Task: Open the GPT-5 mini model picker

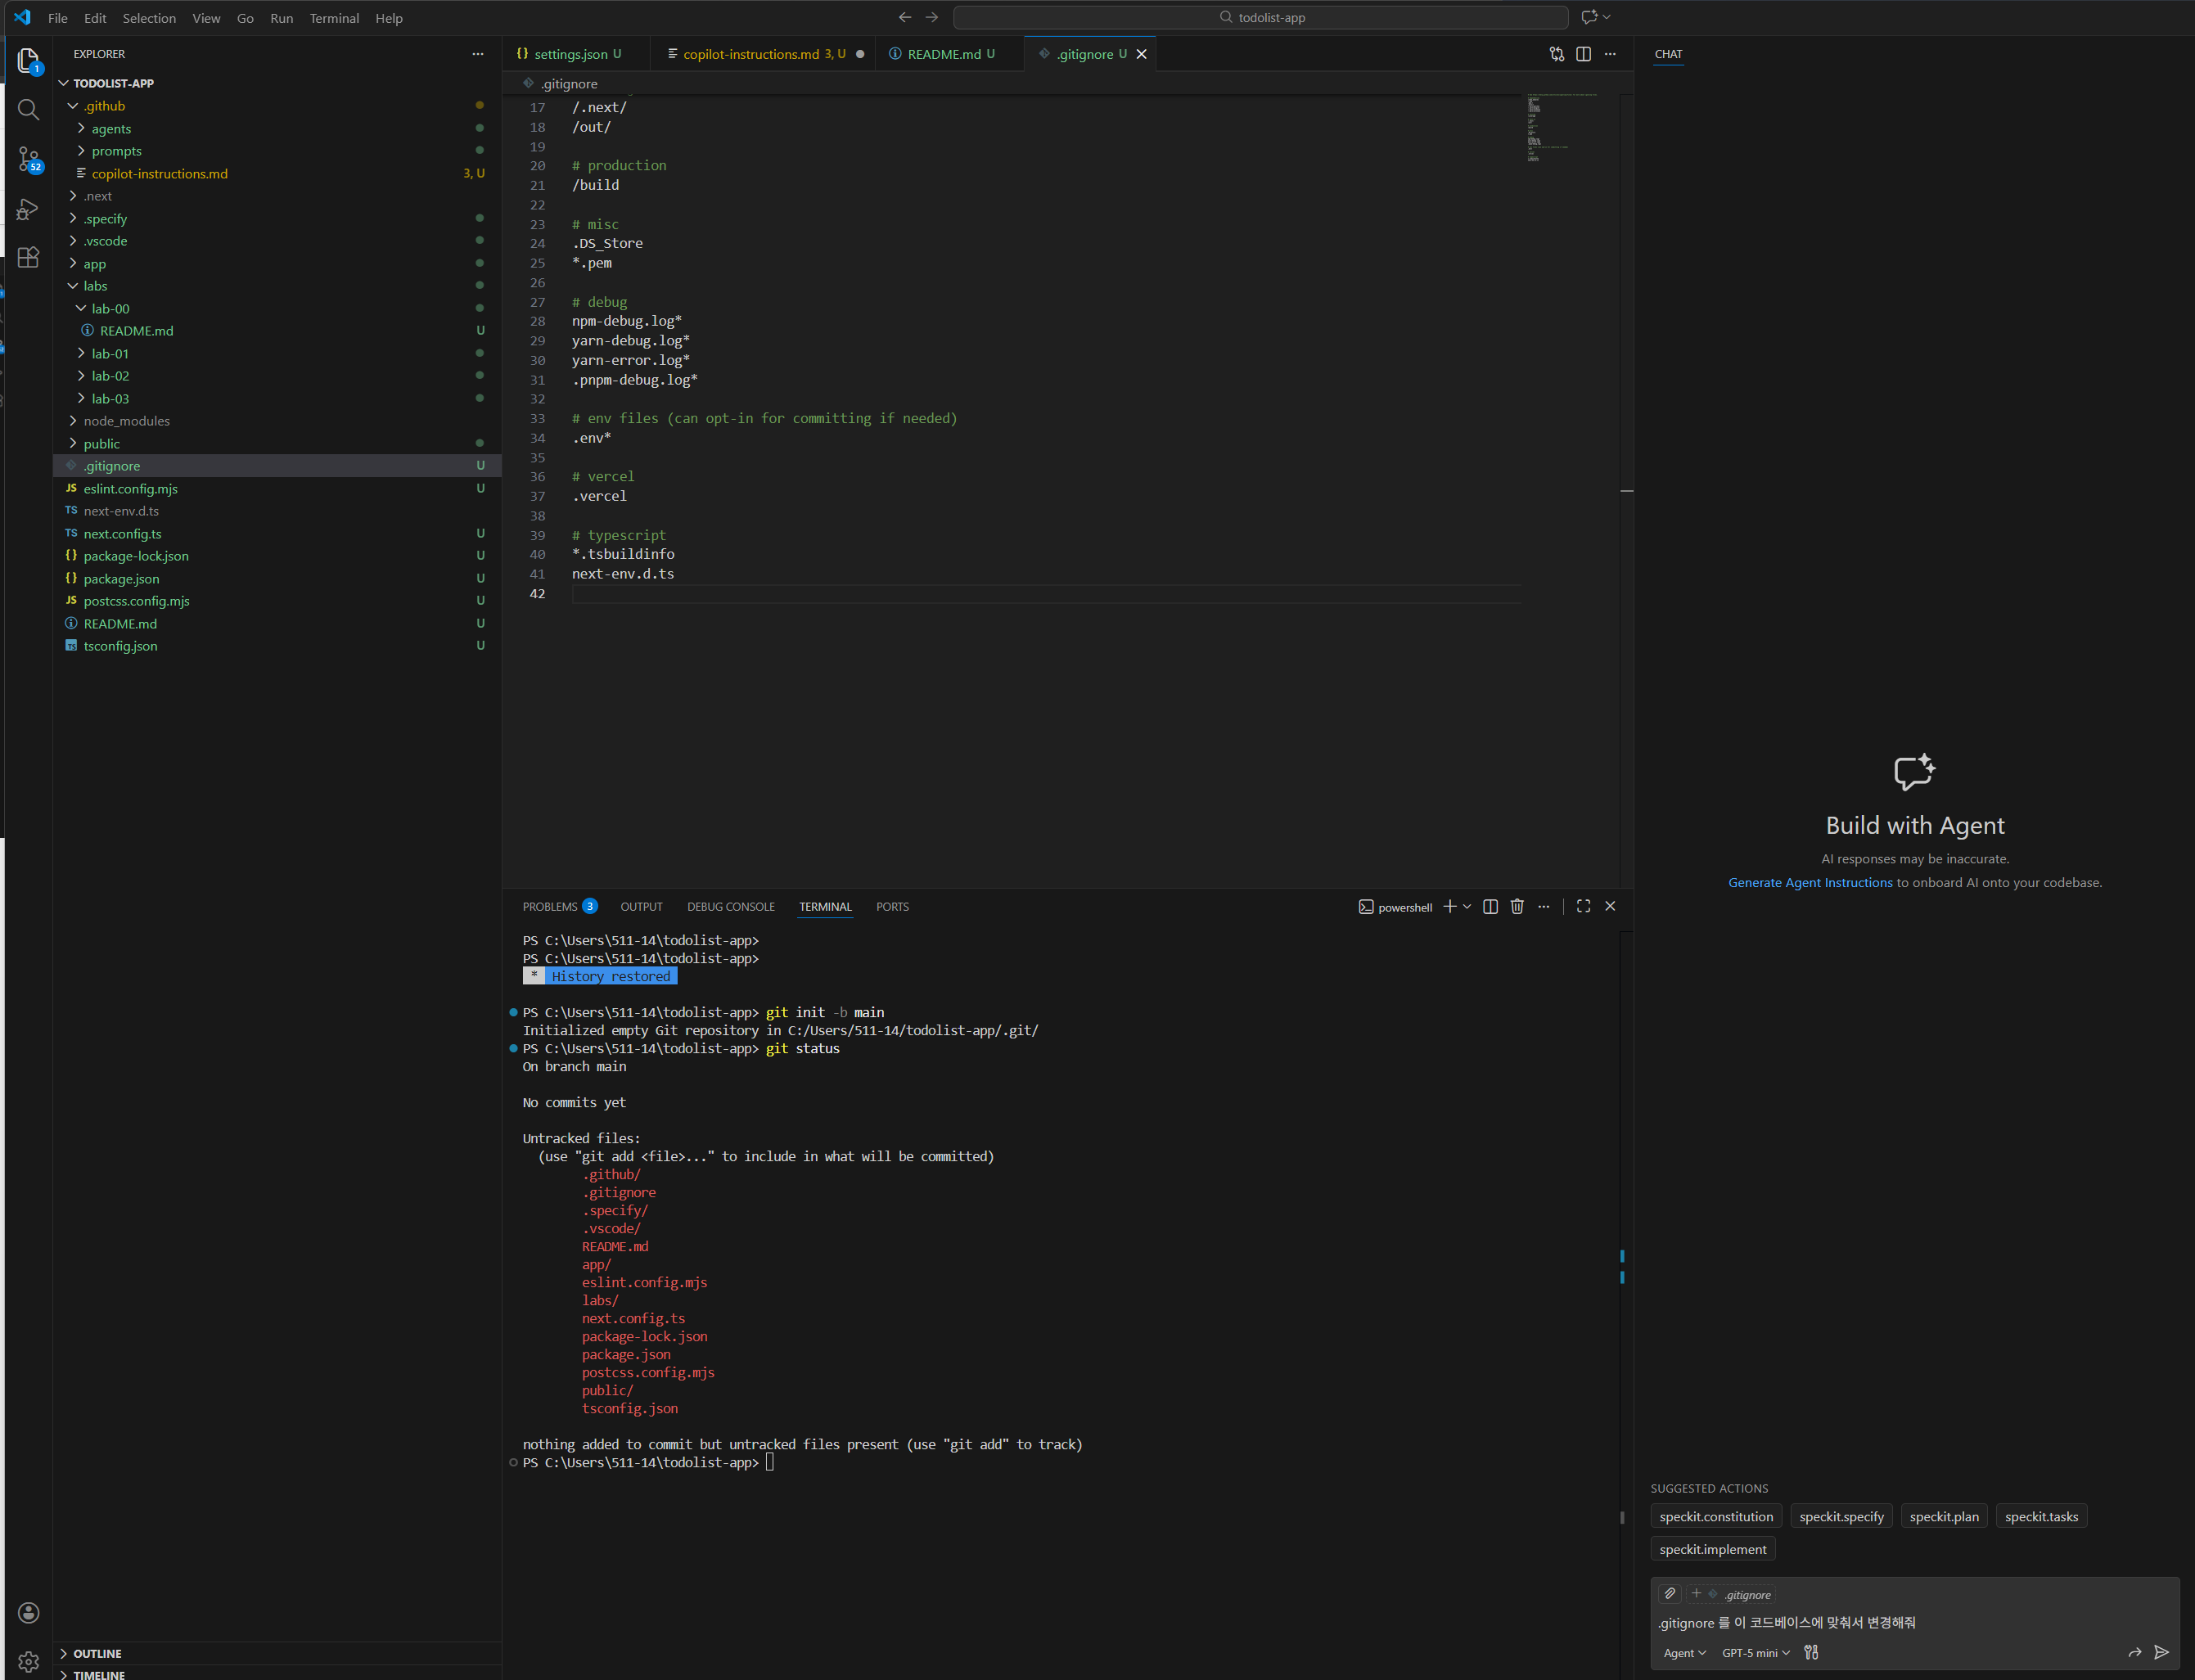Action: (x=1755, y=1653)
